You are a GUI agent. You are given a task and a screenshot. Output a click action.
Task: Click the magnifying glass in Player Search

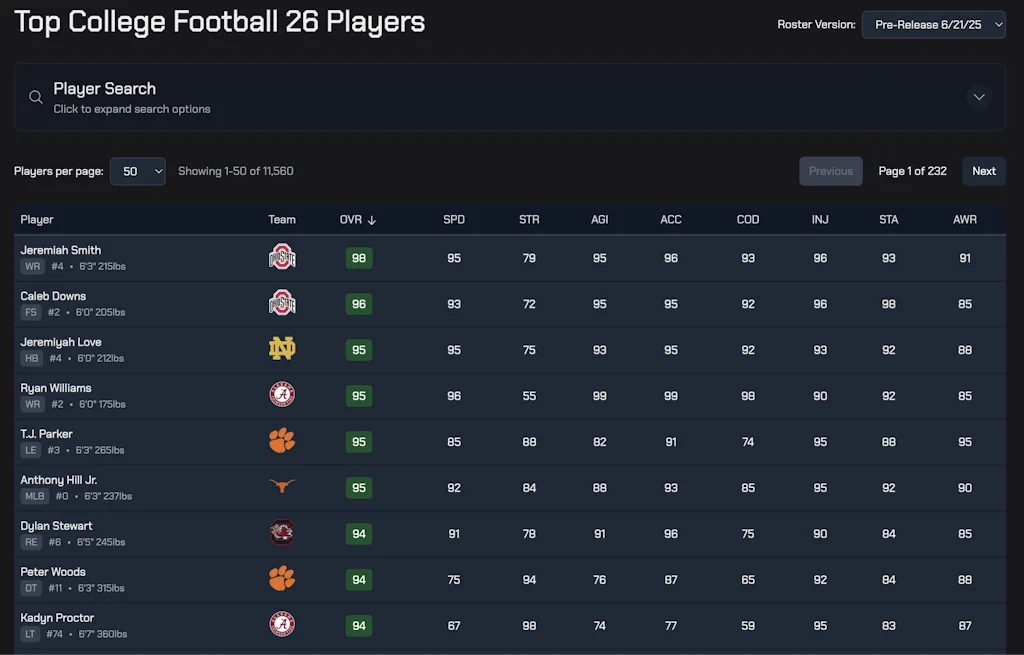coord(35,96)
